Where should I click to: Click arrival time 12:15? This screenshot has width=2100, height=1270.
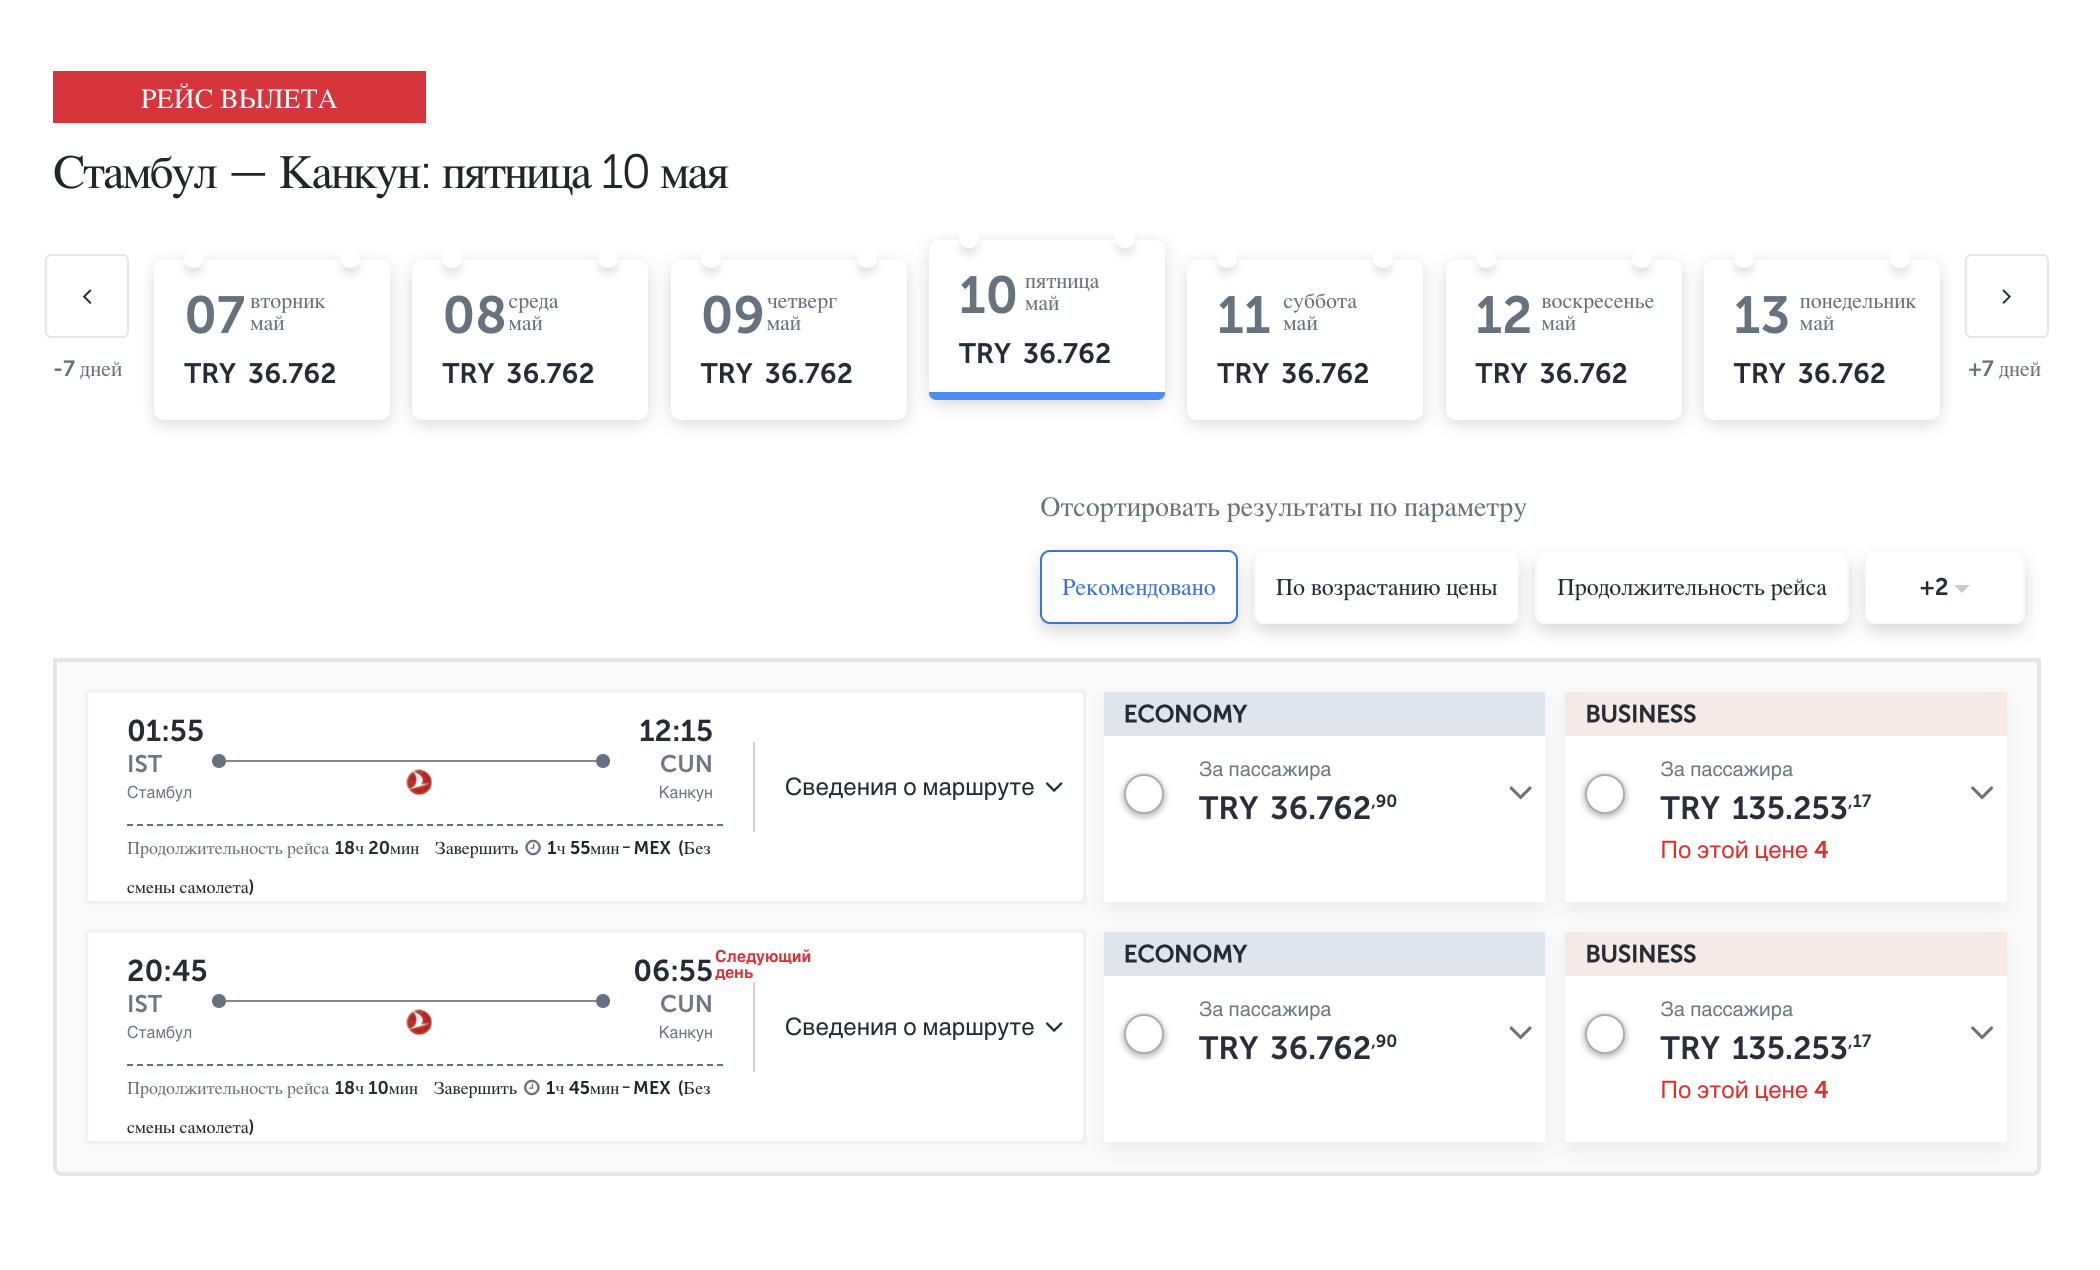point(676,731)
